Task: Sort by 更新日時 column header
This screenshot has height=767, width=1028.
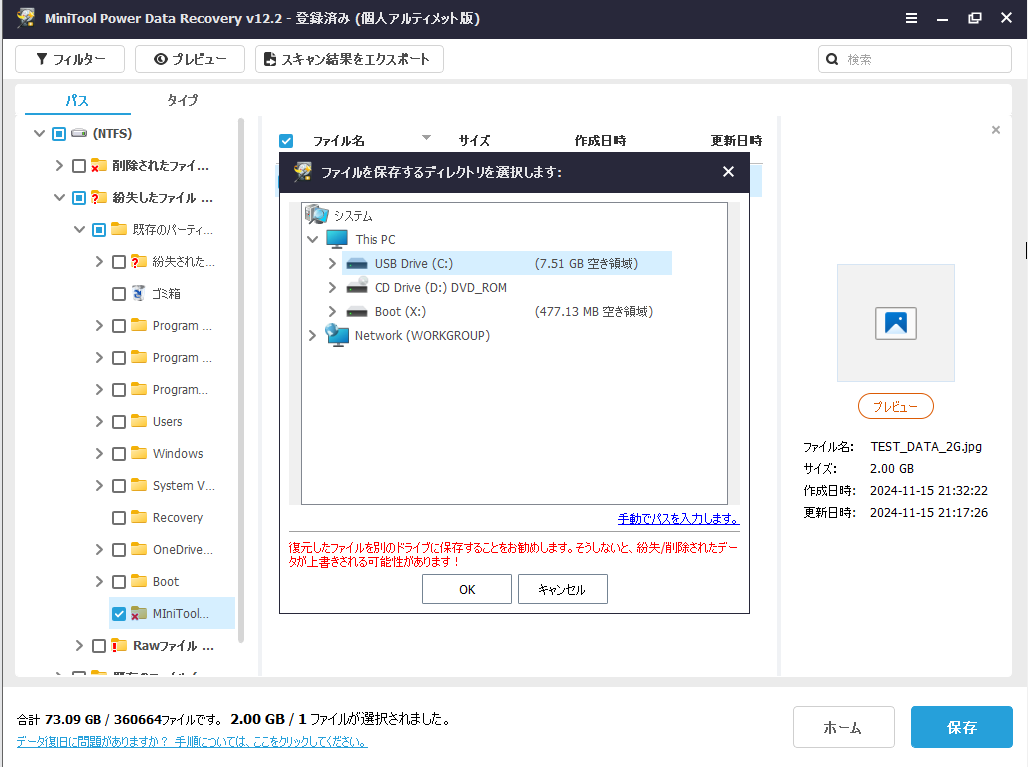Action: tap(736, 141)
